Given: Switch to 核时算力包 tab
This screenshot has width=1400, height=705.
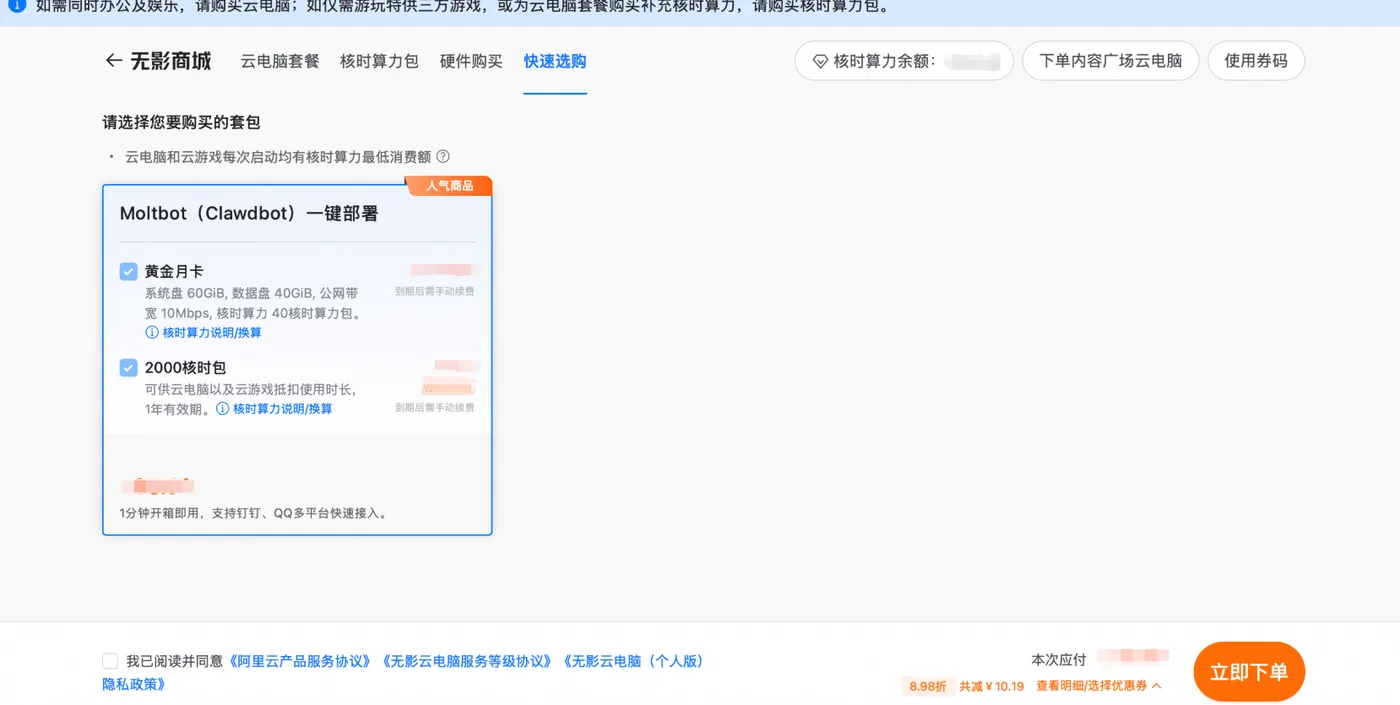Looking at the screenshot, I should [379, 61].
